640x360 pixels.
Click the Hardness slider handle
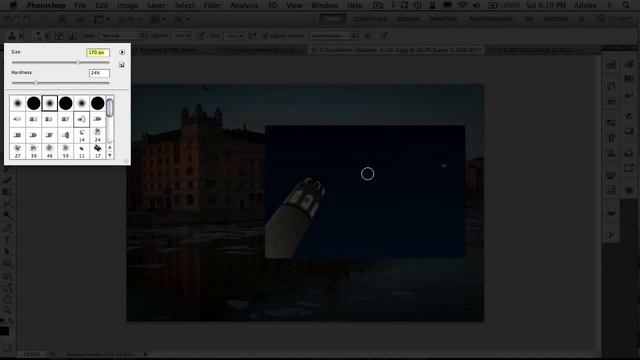[36, 83]
